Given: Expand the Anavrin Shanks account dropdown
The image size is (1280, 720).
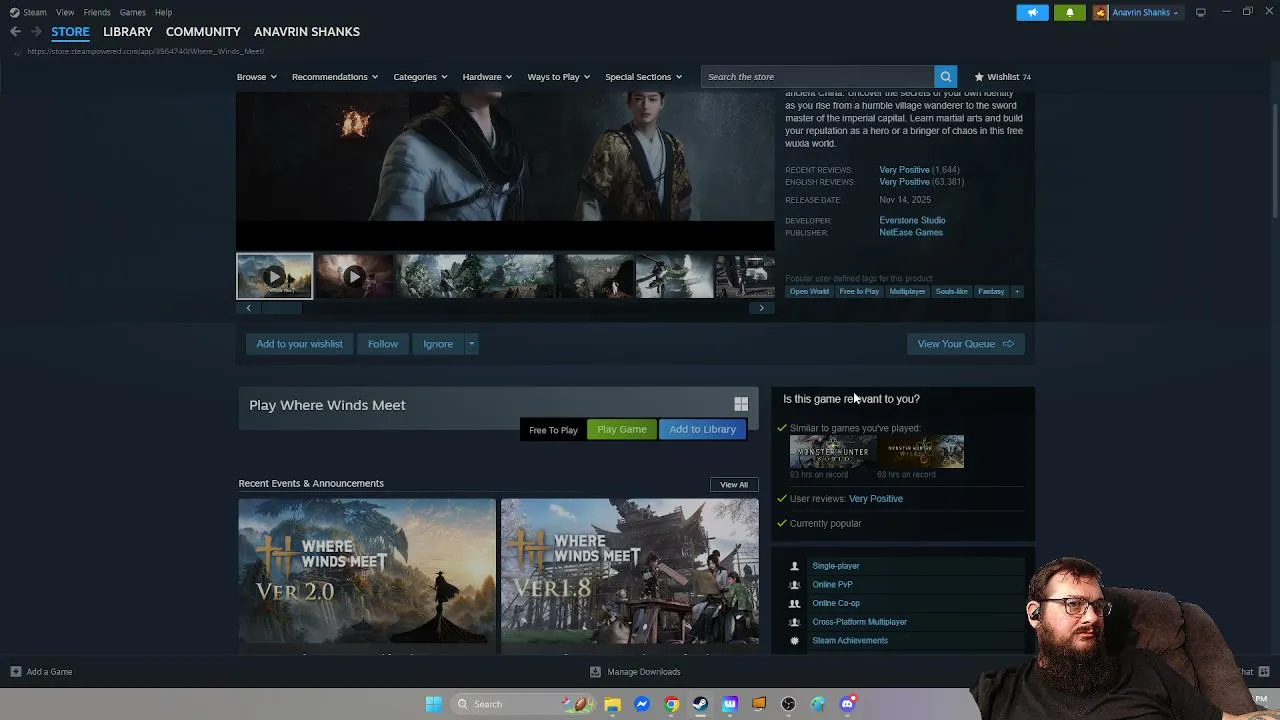Looking at the screenshot, I should click(x=1145, y=12).
